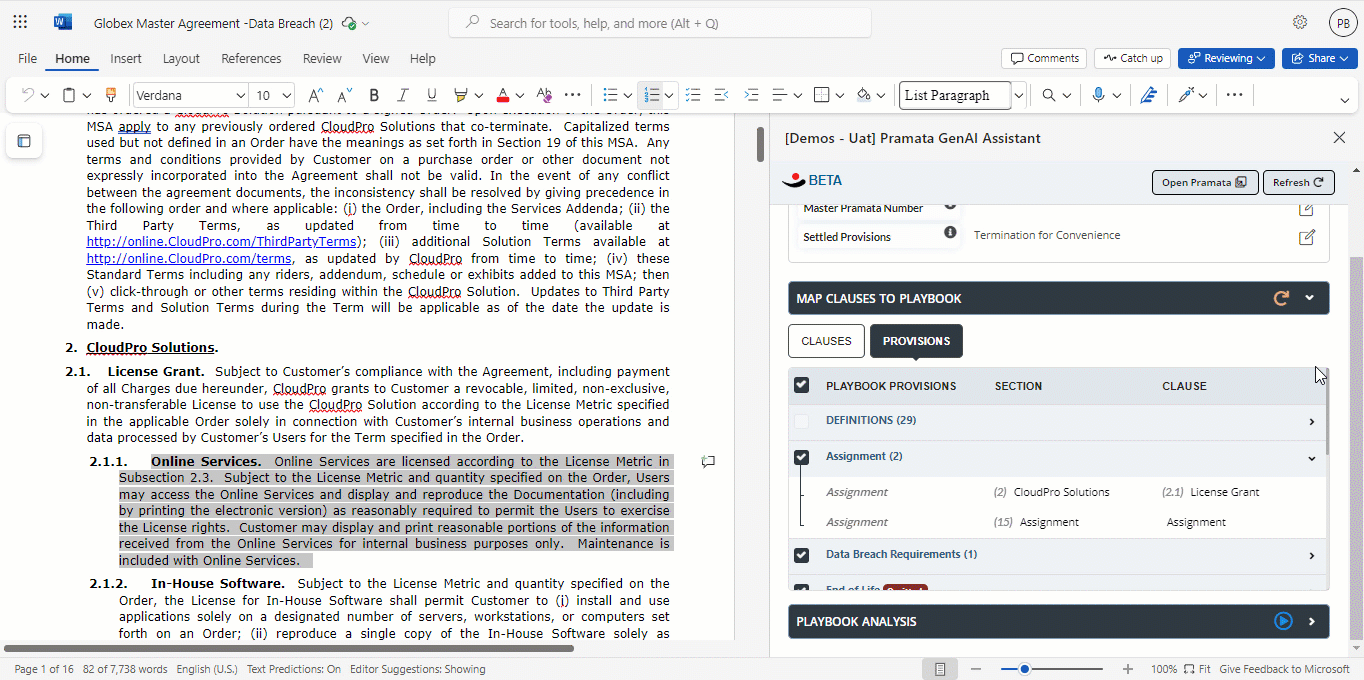Screen dimensions: 1364x680
Task: Open the styles dropdown showing List Paragraph
Action: click(x=1019, y=95)
